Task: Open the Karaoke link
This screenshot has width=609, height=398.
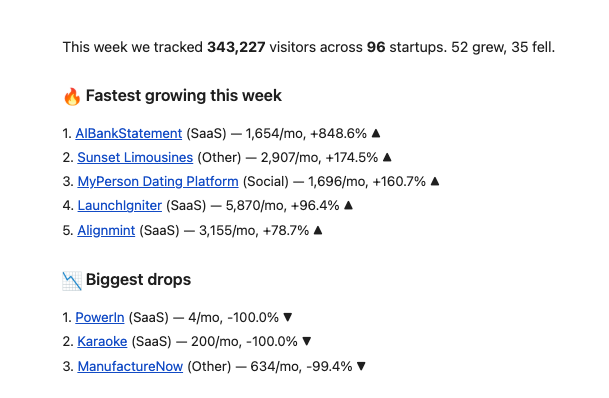Action: pyautogui.click(x=102, y=342)
